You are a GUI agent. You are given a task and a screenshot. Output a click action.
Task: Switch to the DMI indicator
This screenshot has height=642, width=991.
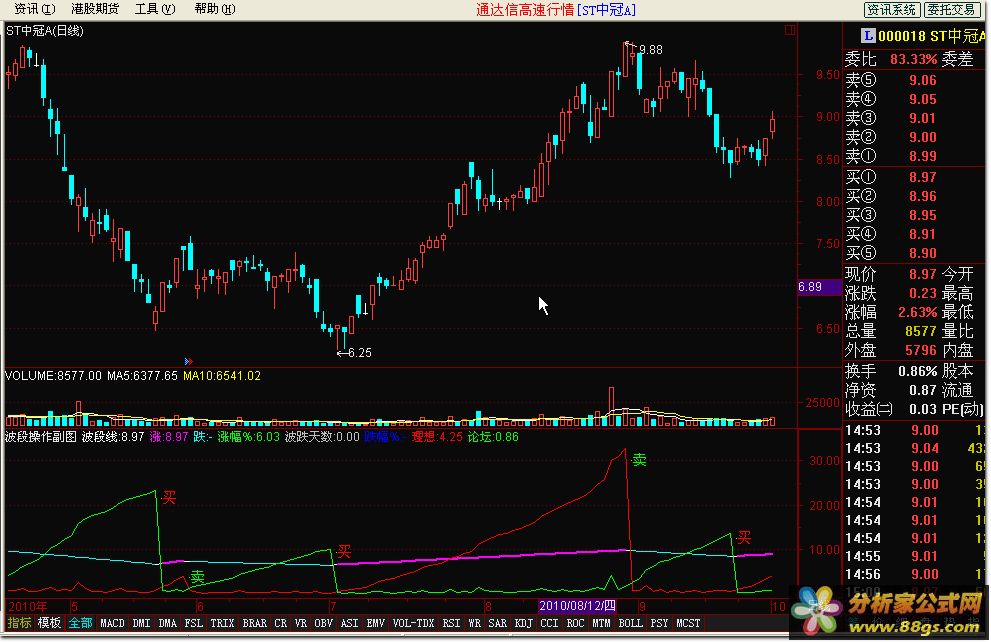(x=142, y=623)
